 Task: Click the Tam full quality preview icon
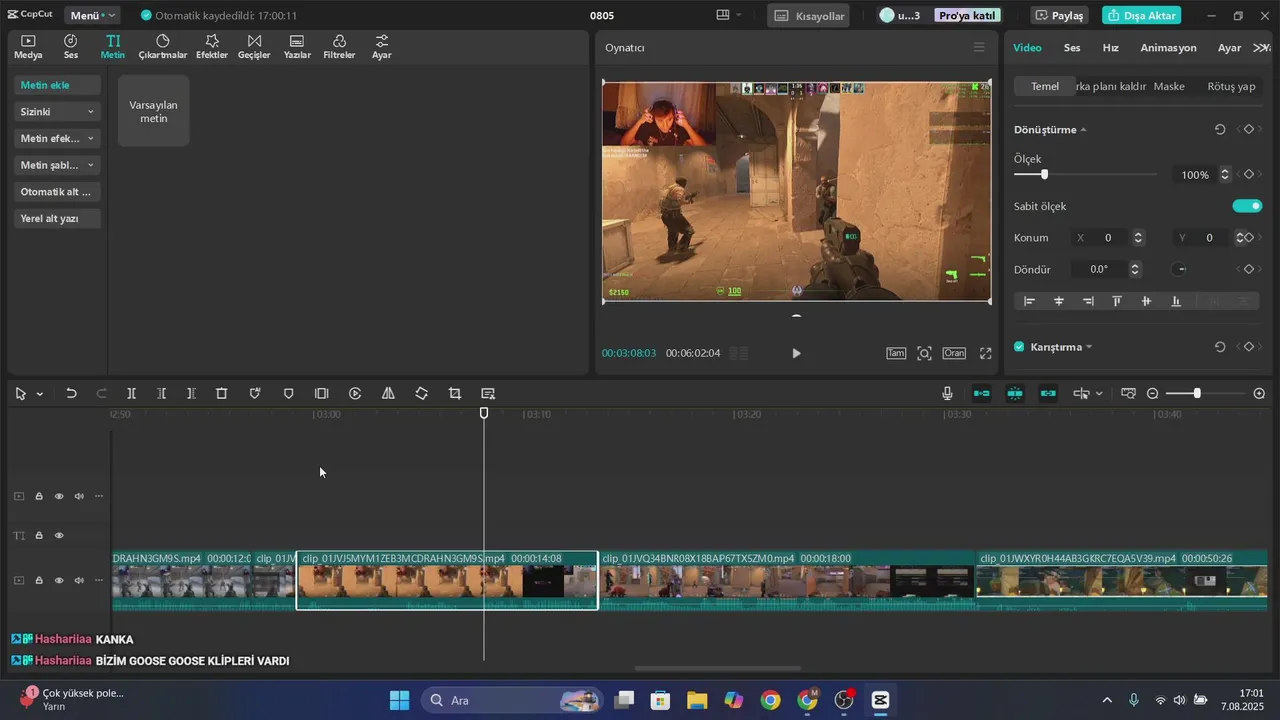tap(896, 353)
